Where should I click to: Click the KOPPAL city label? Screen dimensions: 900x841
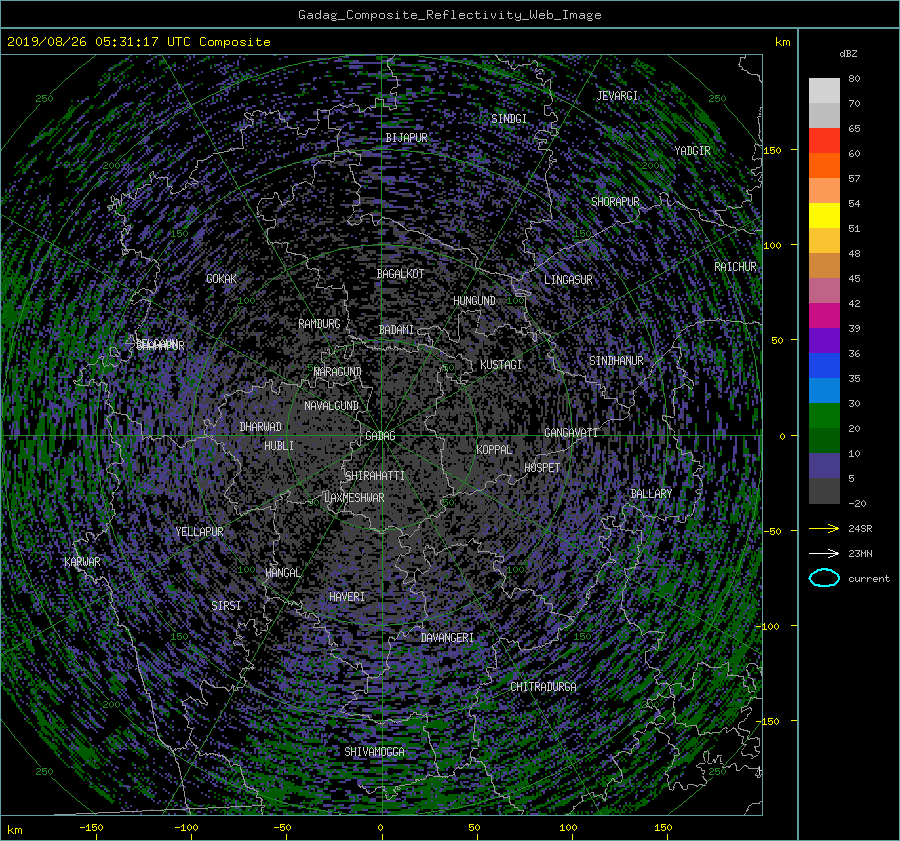pyautogui.click(x=494, y=450)
